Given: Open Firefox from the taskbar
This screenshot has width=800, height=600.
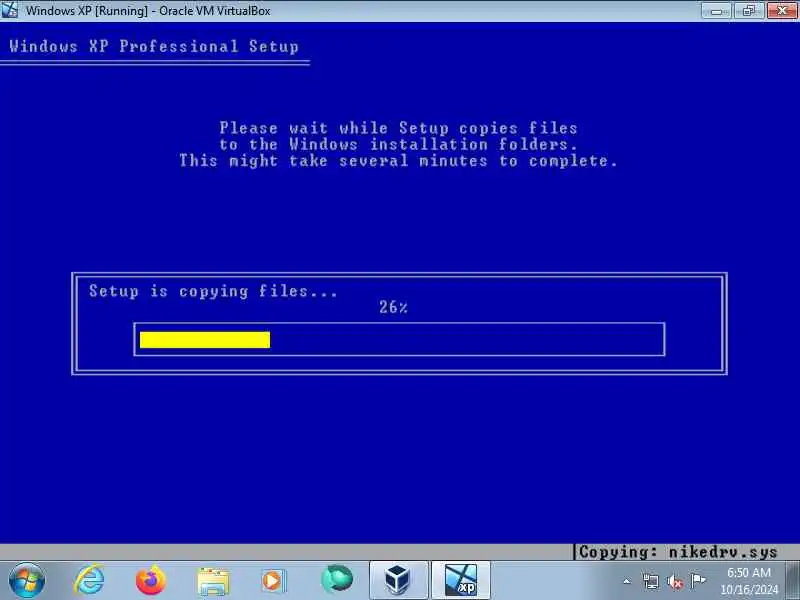Looking at the screenshot, I should click(151, 580).
